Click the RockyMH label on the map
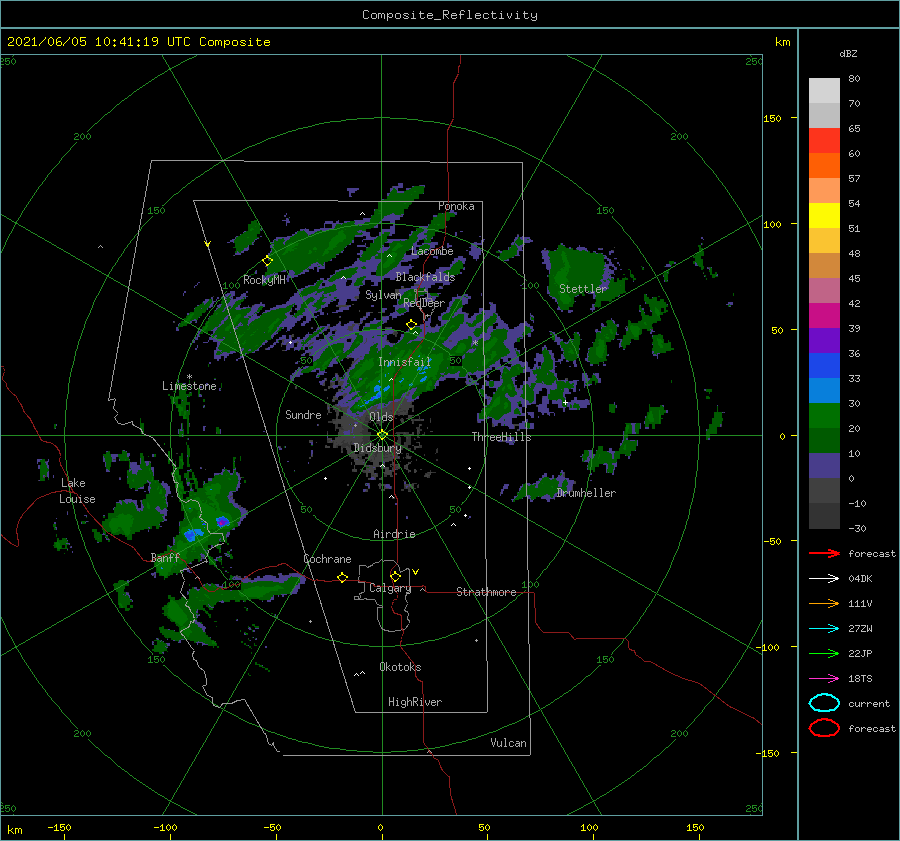Screen dimensions: 900x841 (x=264, y=280)
